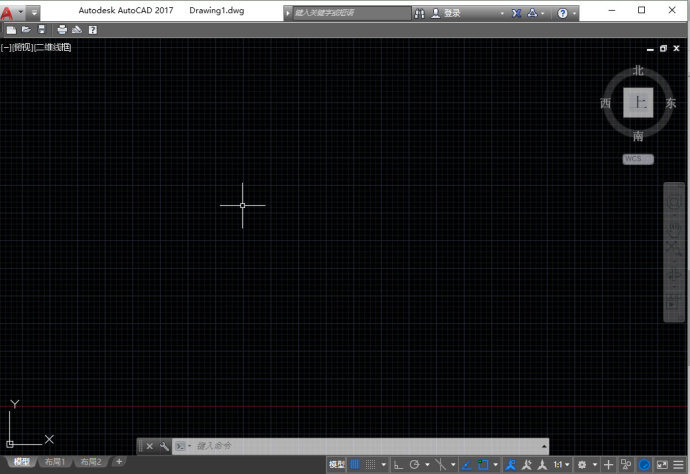
Task: Toggle snap mode dotted grid icon
Action: (371, 464)
